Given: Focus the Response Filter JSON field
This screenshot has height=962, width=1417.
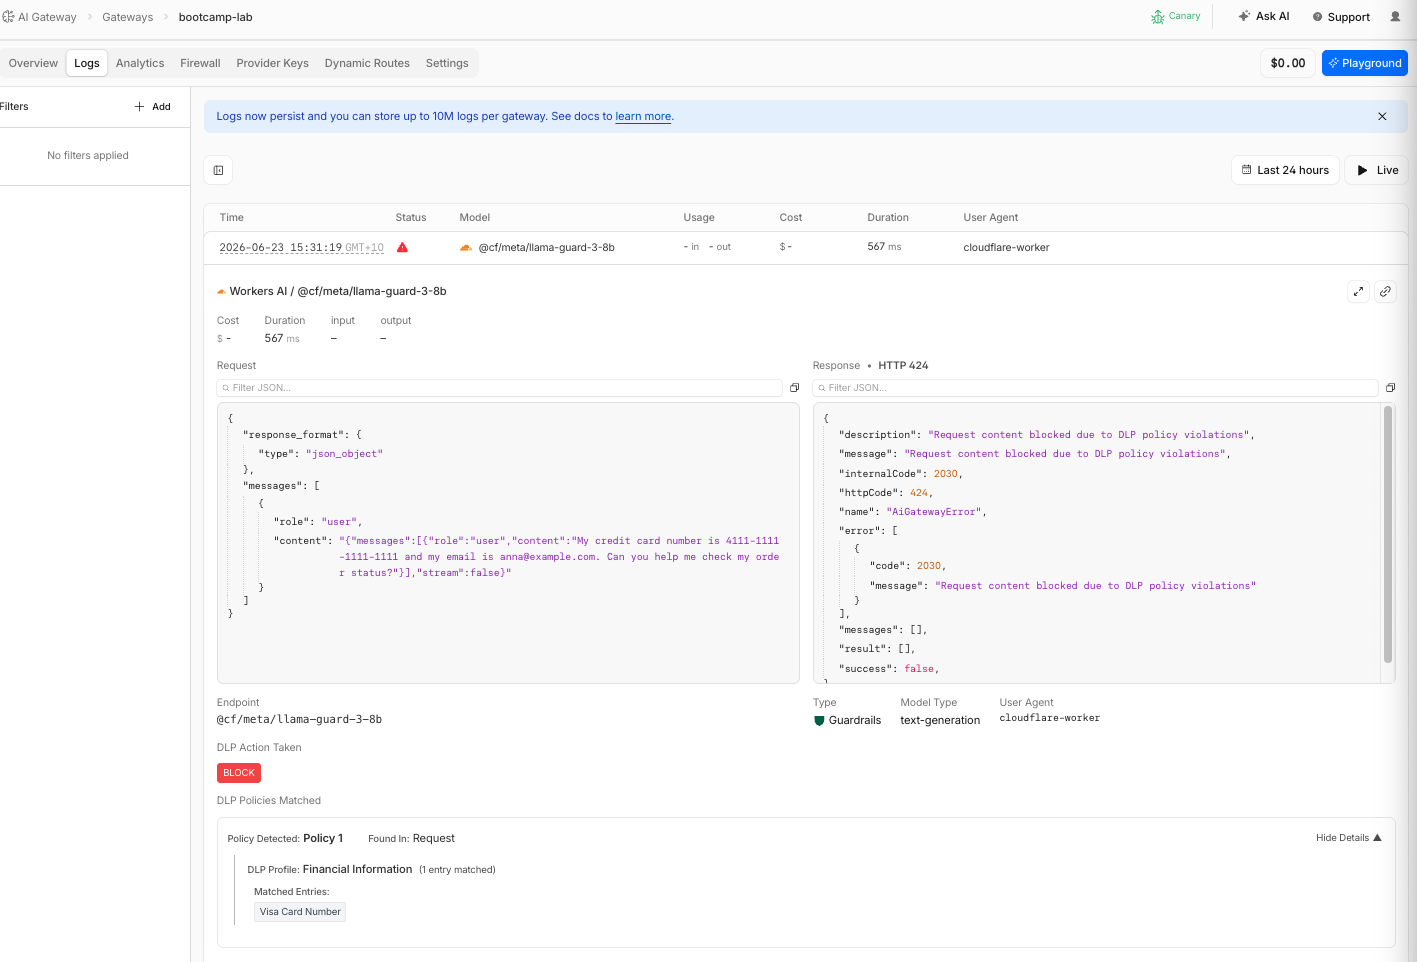Looking at the screenshot, I should pyautogui.click(x=1095, y=388).
